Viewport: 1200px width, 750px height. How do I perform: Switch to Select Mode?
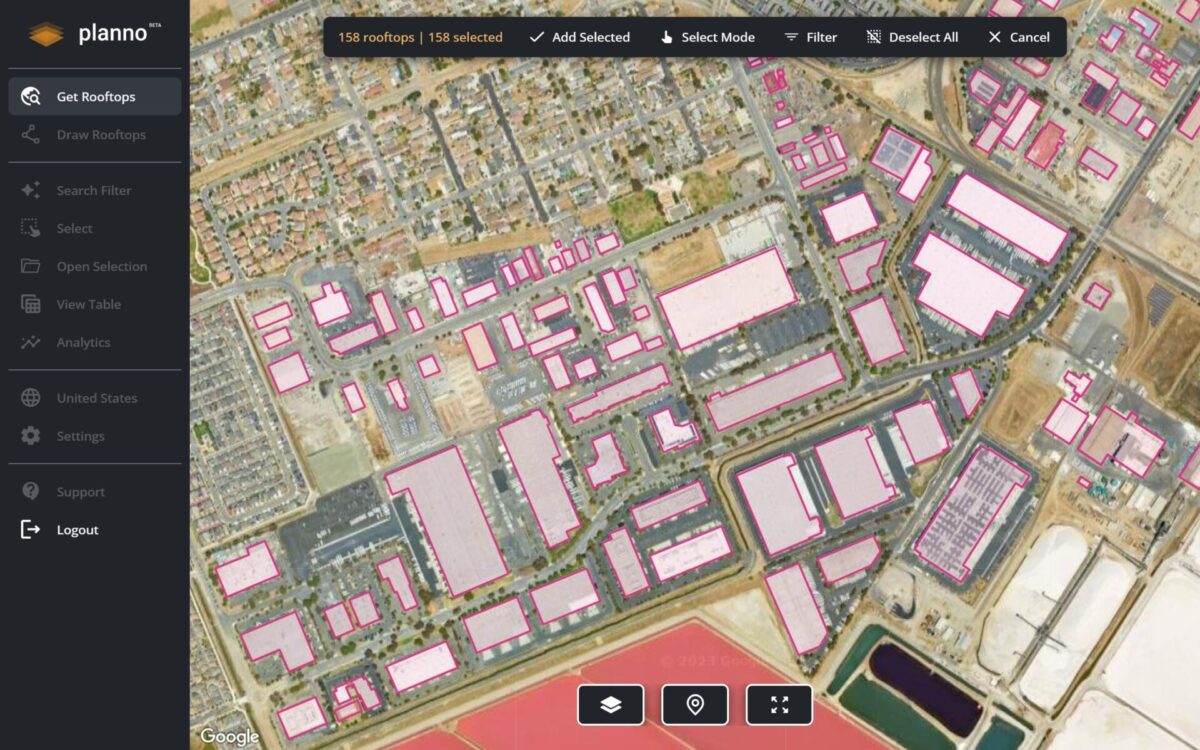(x=707, y=38)
